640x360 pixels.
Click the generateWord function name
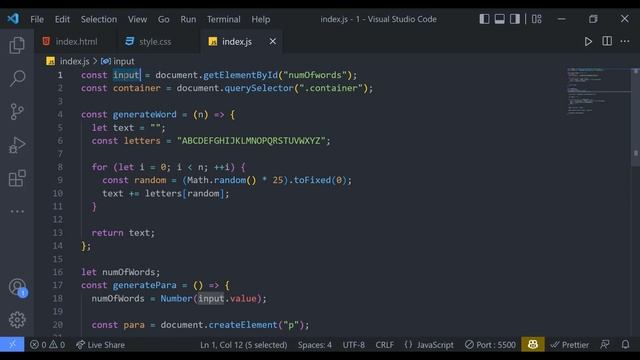(144, 114)
